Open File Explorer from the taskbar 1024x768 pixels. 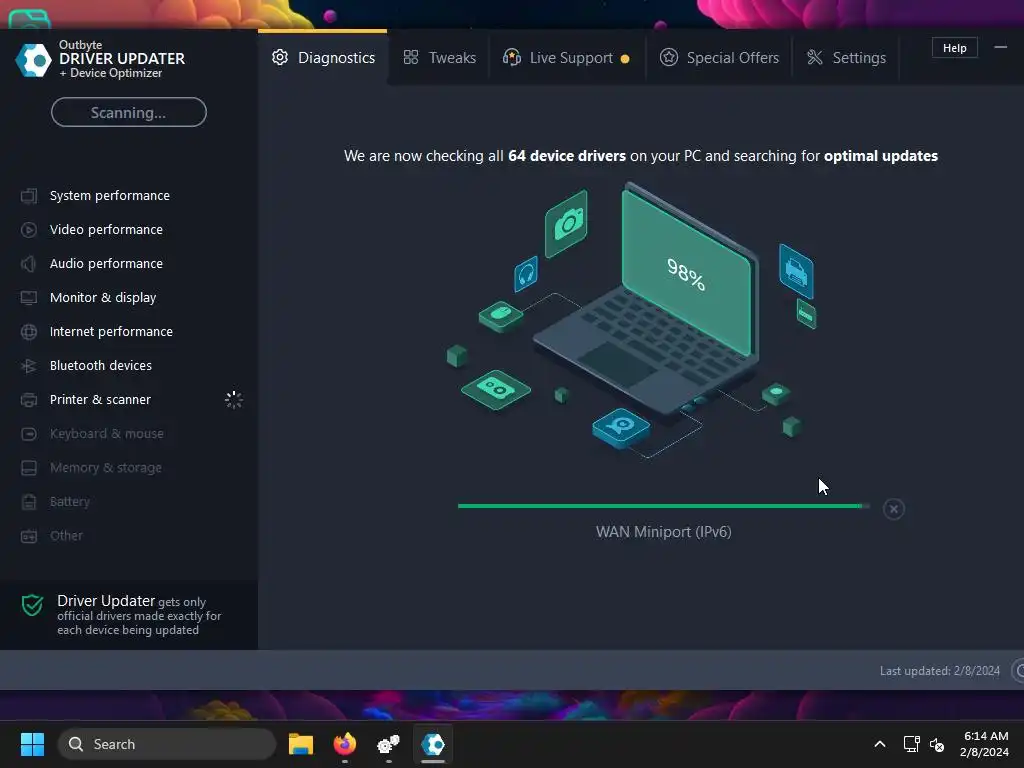(x=301, y=744)
